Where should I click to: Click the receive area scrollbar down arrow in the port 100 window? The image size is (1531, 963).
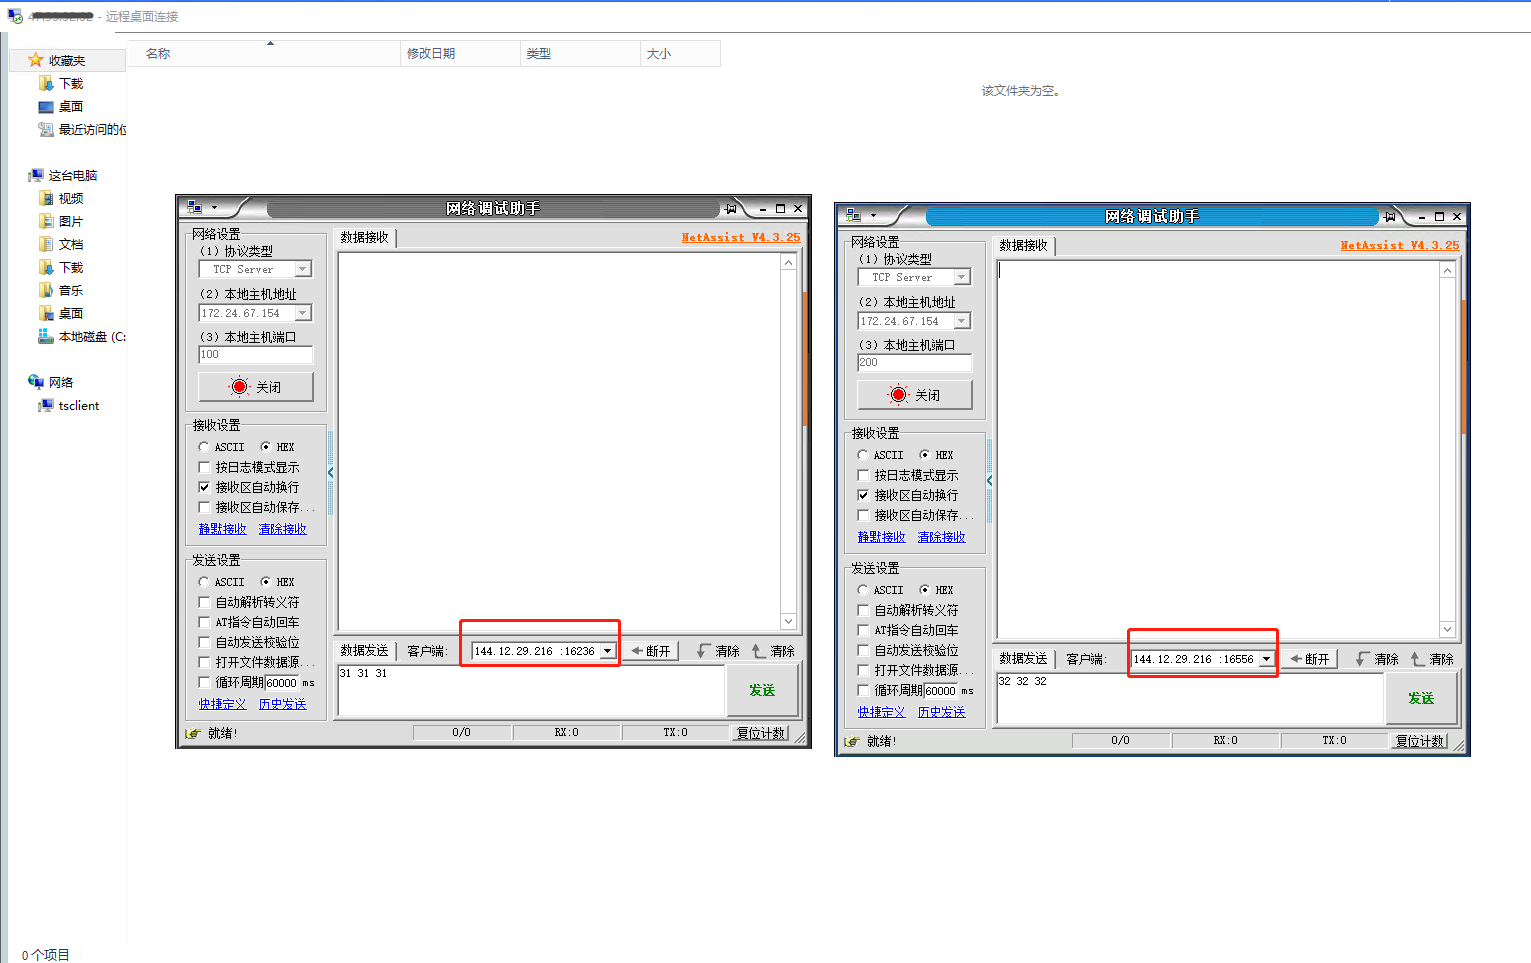[x=788, y=621]
